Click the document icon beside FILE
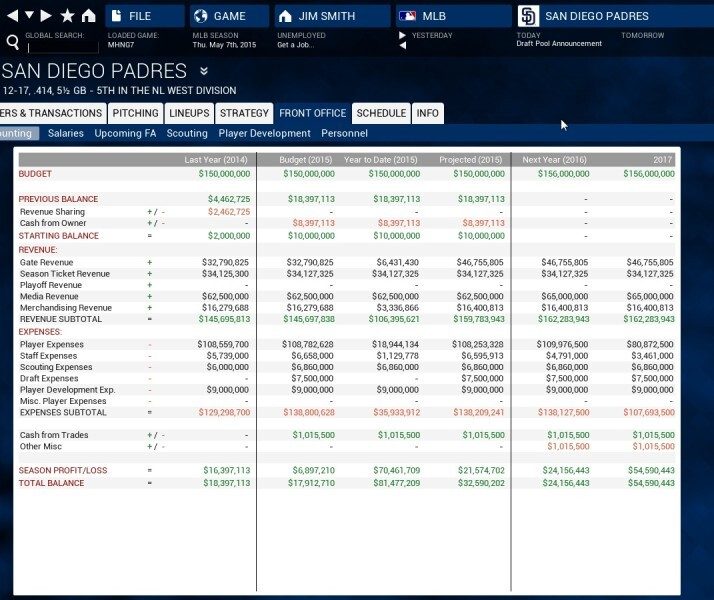Image resolution: width=714 pixels, height=600 pixels. [x=117, y=16]
